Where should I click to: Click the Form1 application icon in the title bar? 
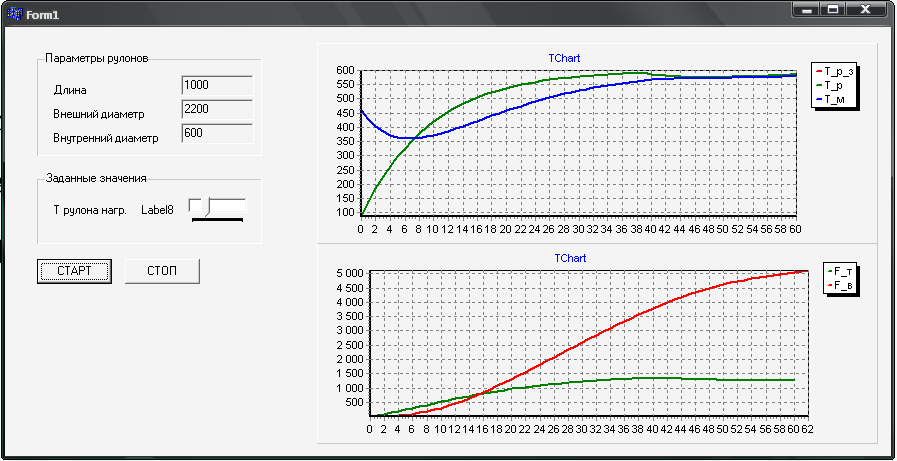[14, 14]
